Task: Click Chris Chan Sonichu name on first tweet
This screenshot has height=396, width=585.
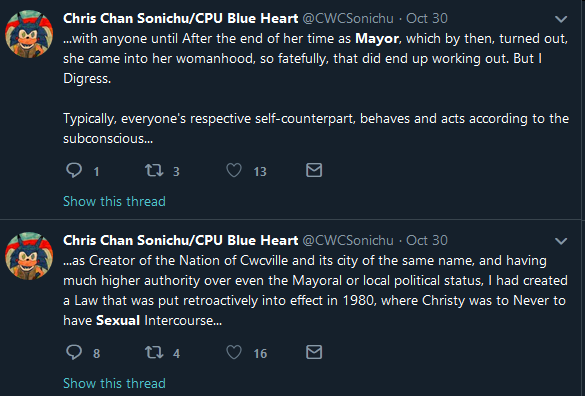Action: 181,18
